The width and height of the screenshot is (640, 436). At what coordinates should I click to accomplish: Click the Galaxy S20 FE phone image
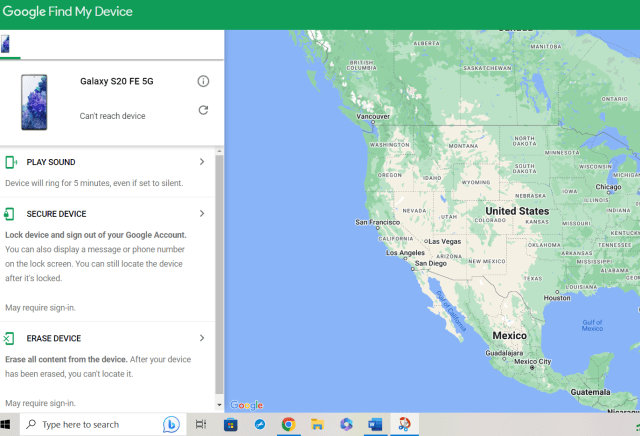(x=33, y=101)
